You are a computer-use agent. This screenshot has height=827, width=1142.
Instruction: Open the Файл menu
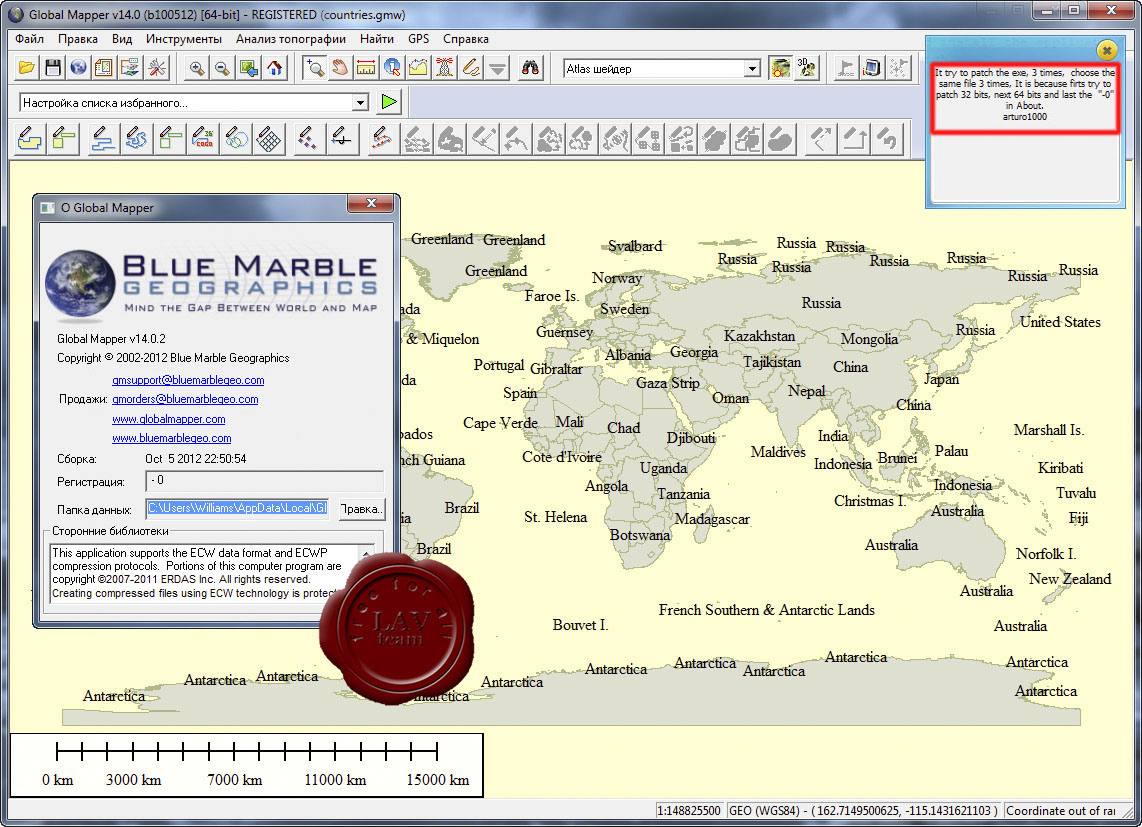point(29,39)
